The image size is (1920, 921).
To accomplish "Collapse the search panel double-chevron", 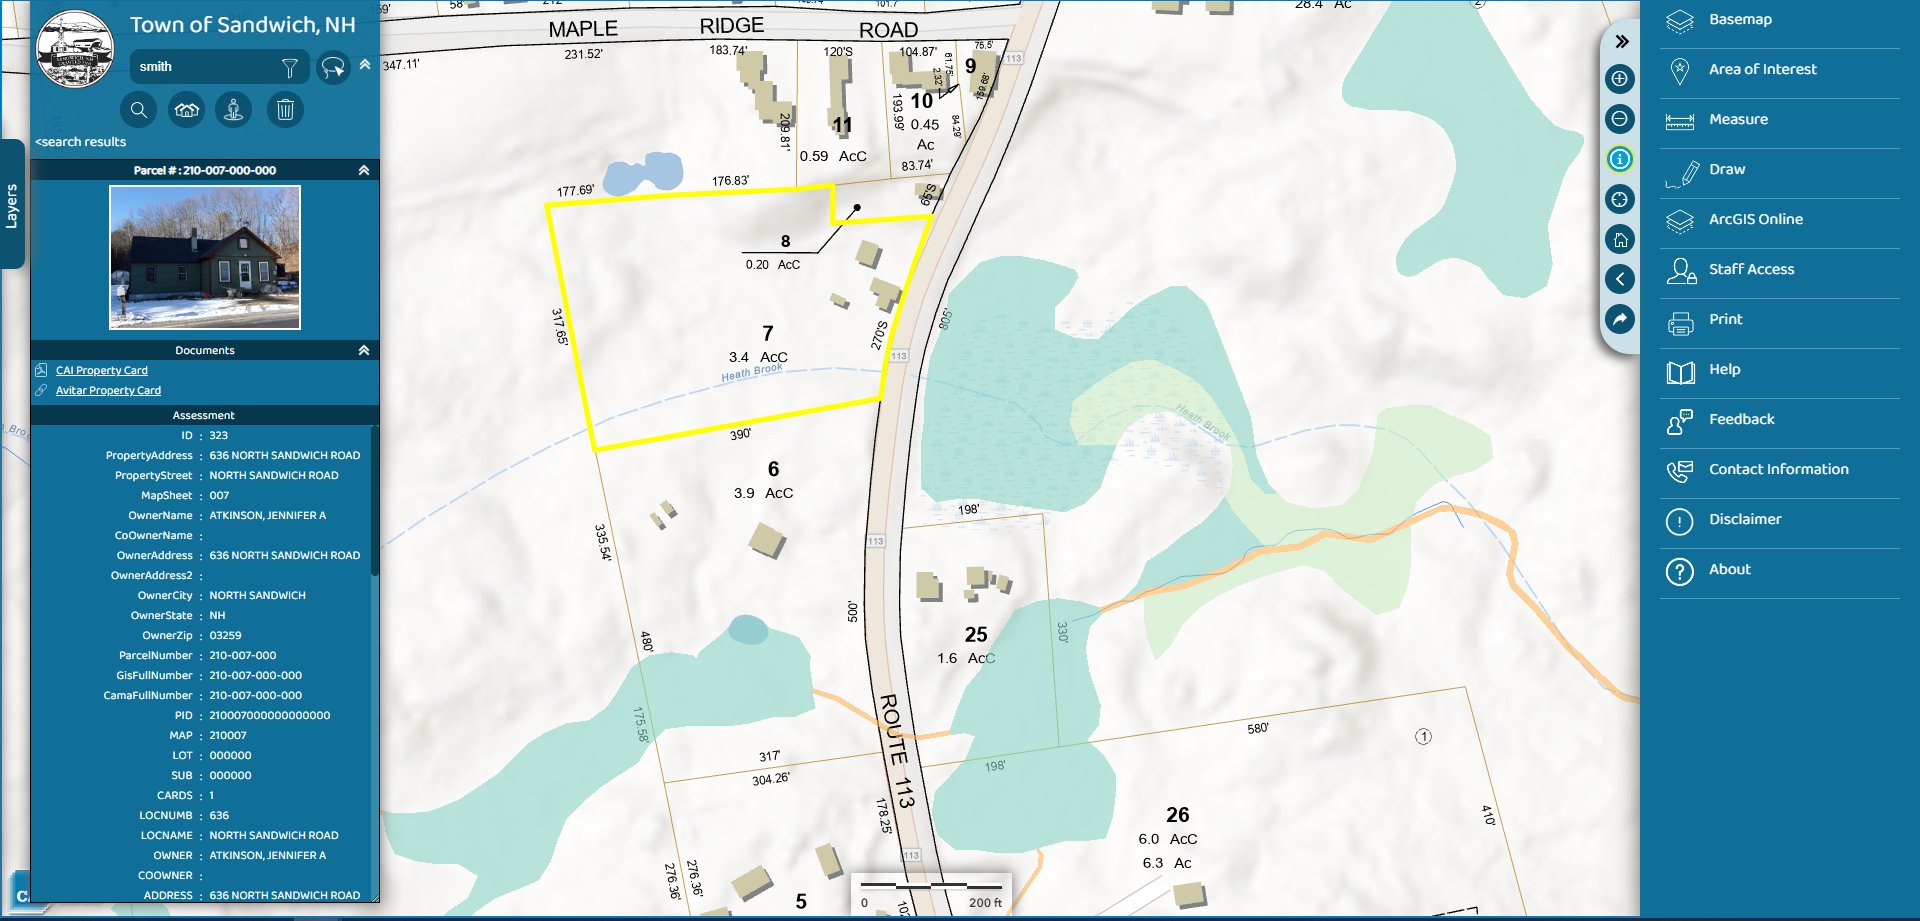I will (x=365, y=64).
